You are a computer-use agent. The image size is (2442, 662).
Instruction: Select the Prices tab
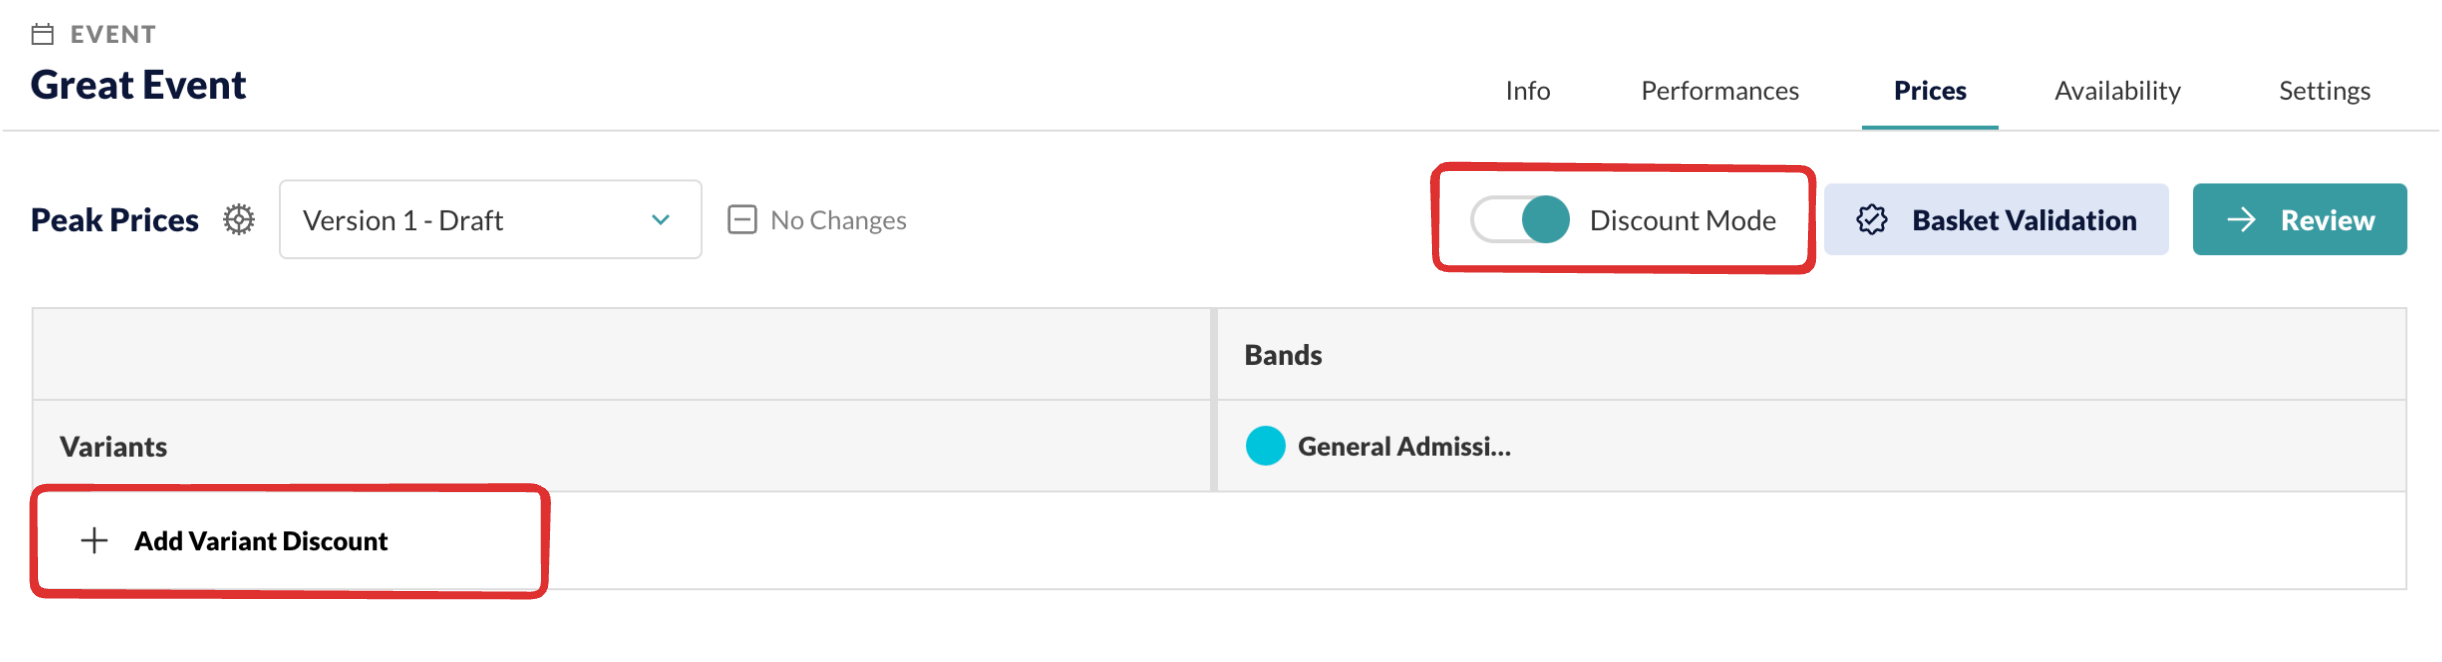(1930, 91)
